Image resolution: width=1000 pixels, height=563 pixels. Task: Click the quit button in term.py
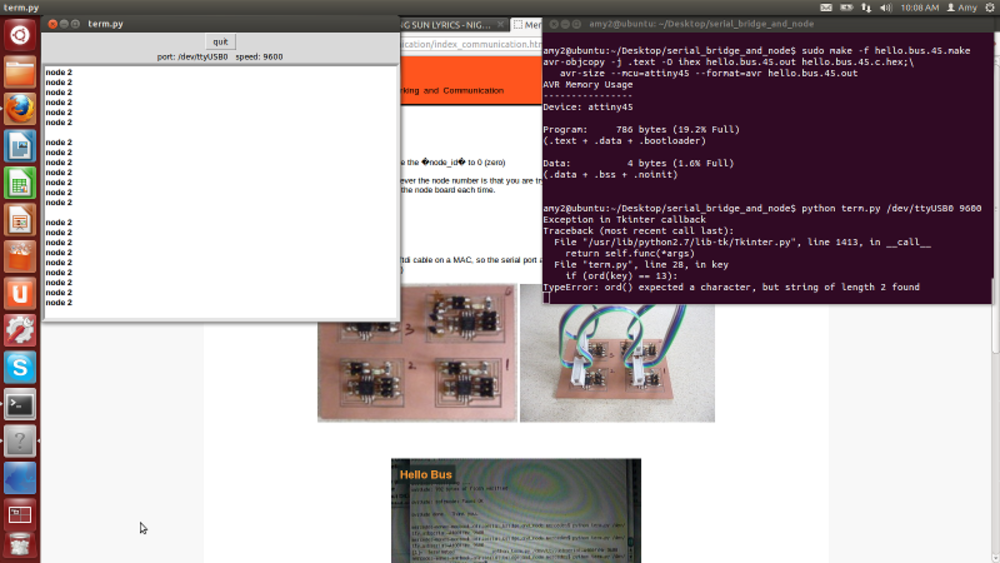(x=220, y=41)
